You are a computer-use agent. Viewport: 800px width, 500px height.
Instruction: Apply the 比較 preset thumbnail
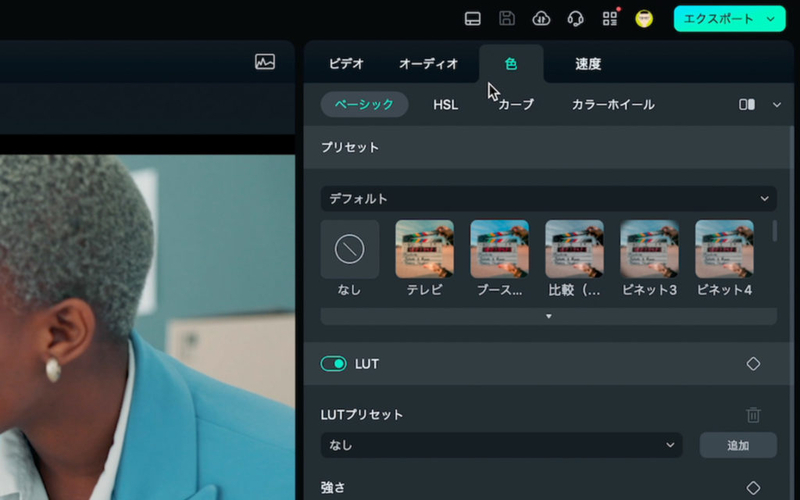[x=574, y=249]
